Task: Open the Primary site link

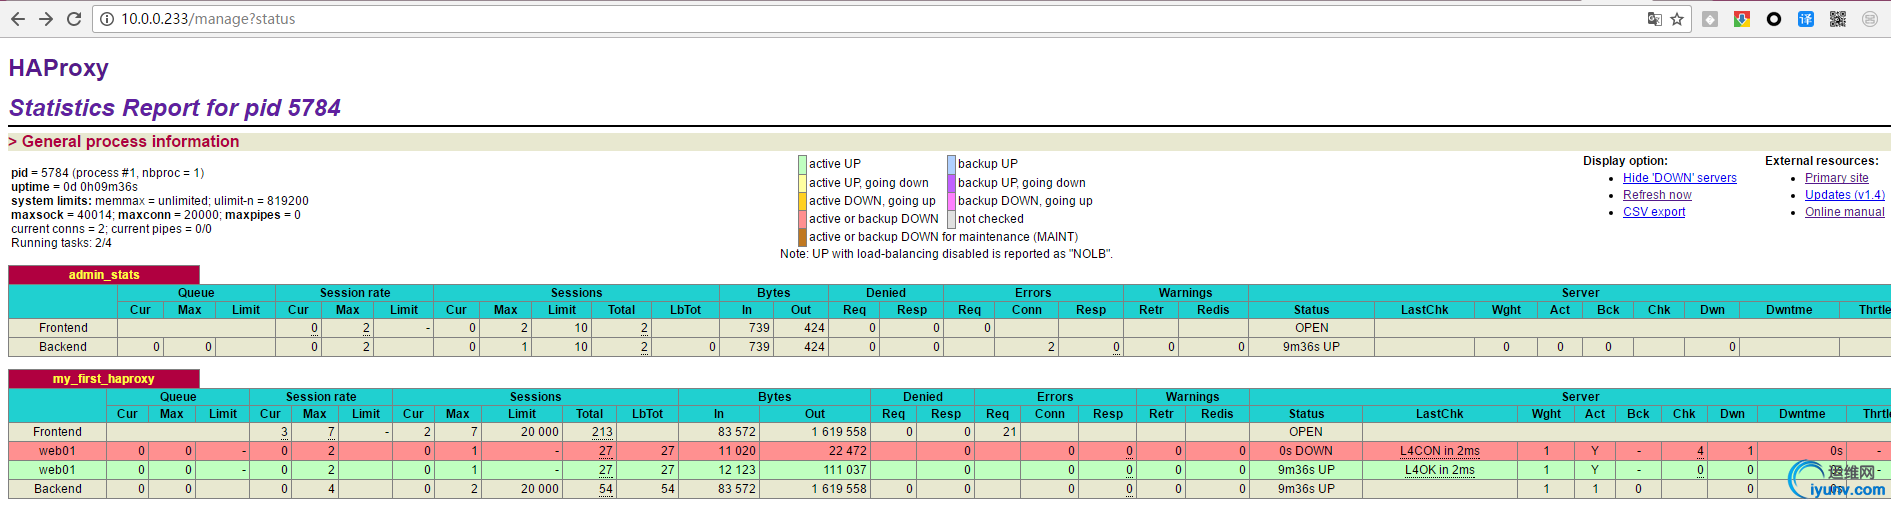Action: [1836, 178]
